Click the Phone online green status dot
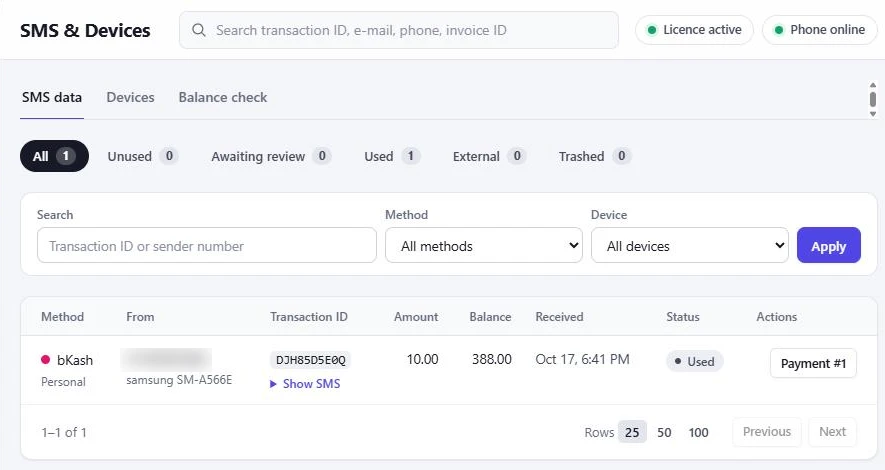The height and width of the screenshot is (470, 885). coord(779,30)
